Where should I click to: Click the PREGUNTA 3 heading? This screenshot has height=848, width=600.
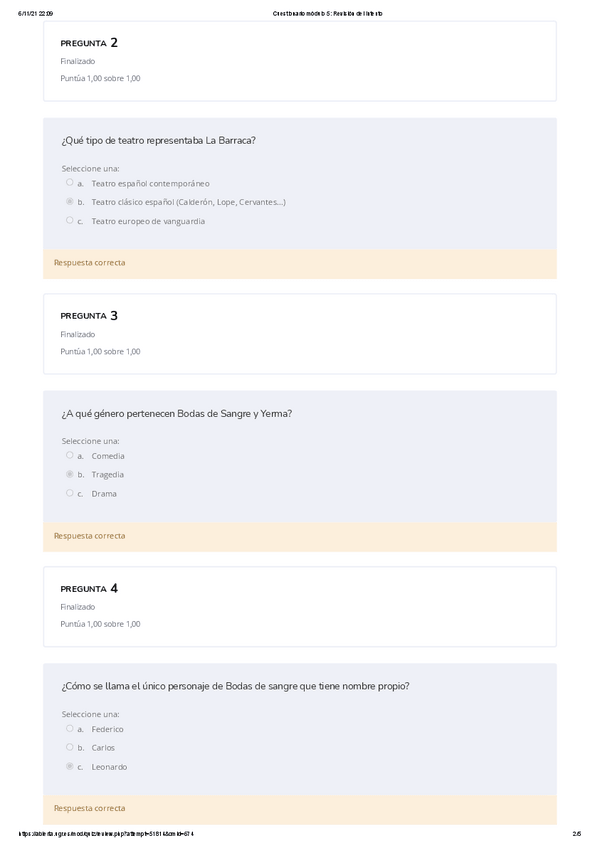[89, 316]
